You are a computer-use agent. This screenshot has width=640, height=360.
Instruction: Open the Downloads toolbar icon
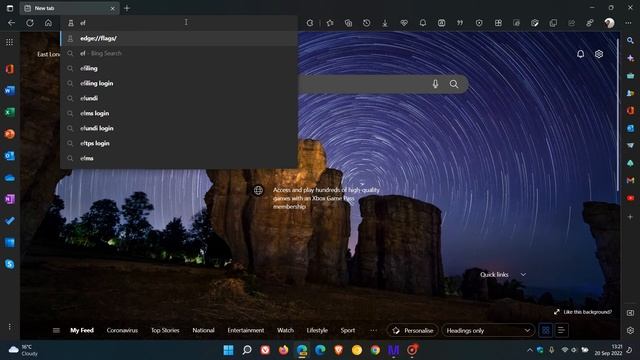pyautogui.click(x=385, y=23)
